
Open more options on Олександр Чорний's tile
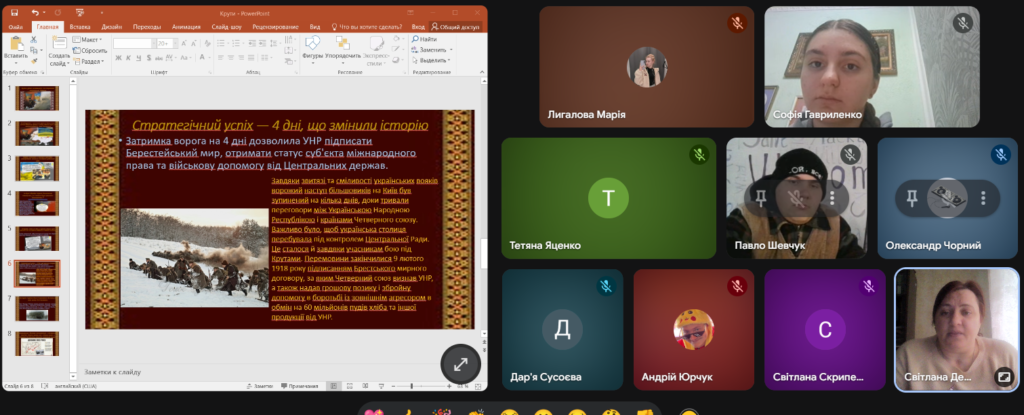point(984,197)
